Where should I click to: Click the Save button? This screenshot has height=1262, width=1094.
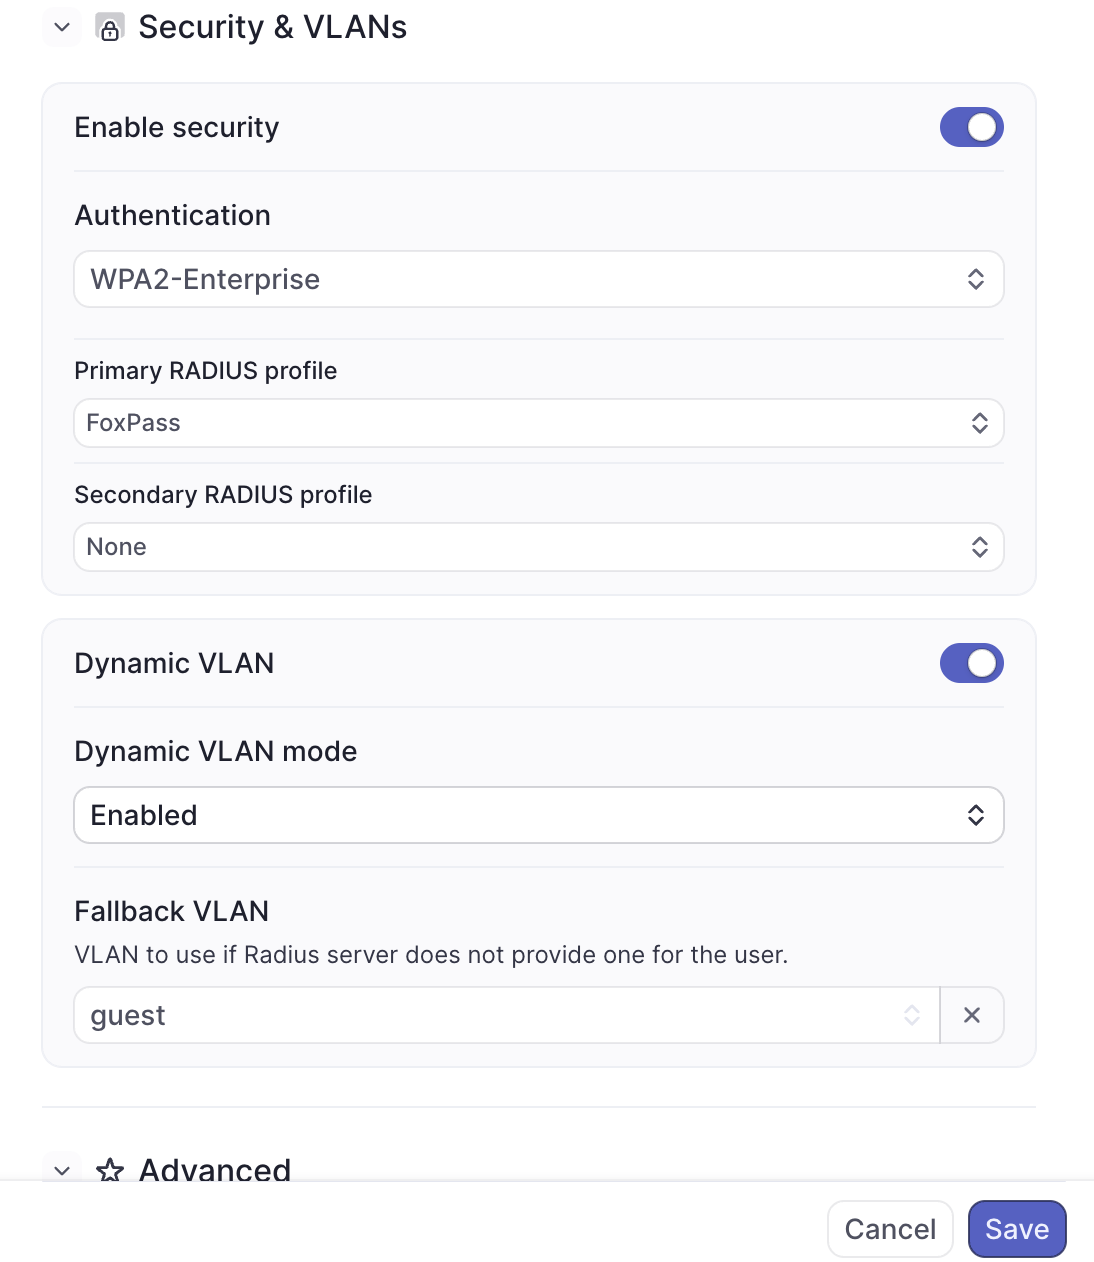pyautogui.click(x=1016, y=1229)
